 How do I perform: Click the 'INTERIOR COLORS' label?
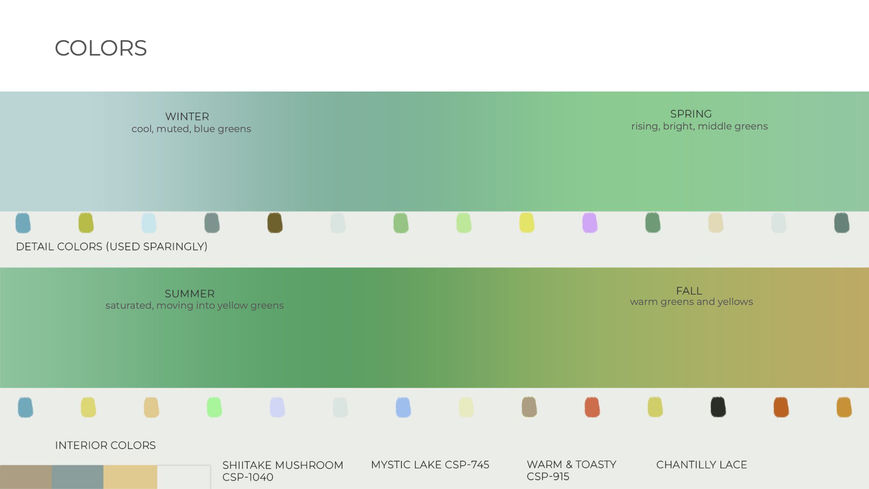105,445
